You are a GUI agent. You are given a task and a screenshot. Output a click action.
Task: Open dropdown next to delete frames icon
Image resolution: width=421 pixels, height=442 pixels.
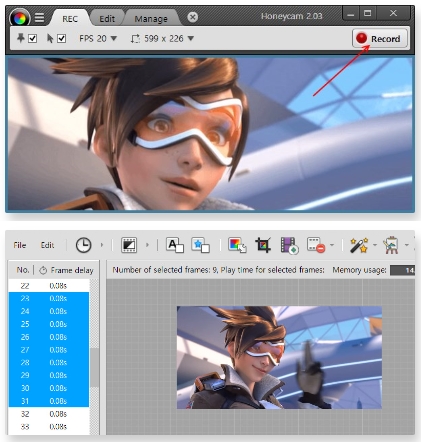point(332,245)
